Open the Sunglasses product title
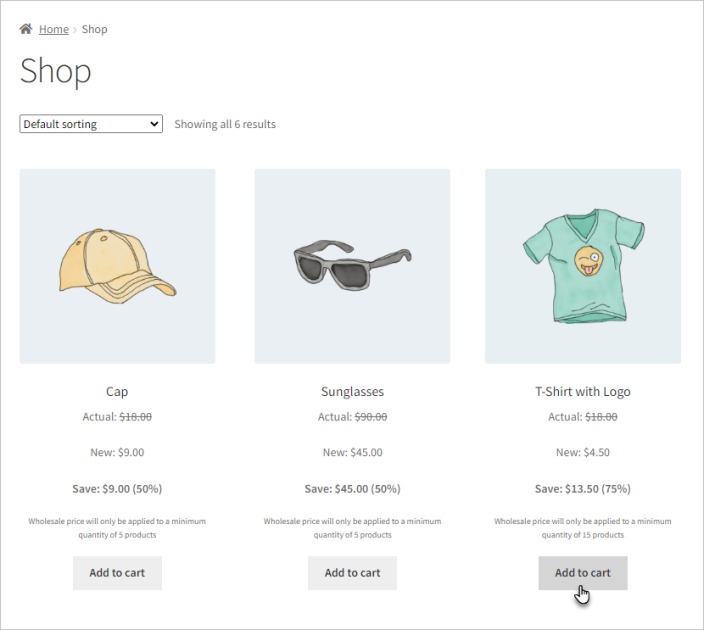Viewport: 704px width, 630px height. (352, 392)
